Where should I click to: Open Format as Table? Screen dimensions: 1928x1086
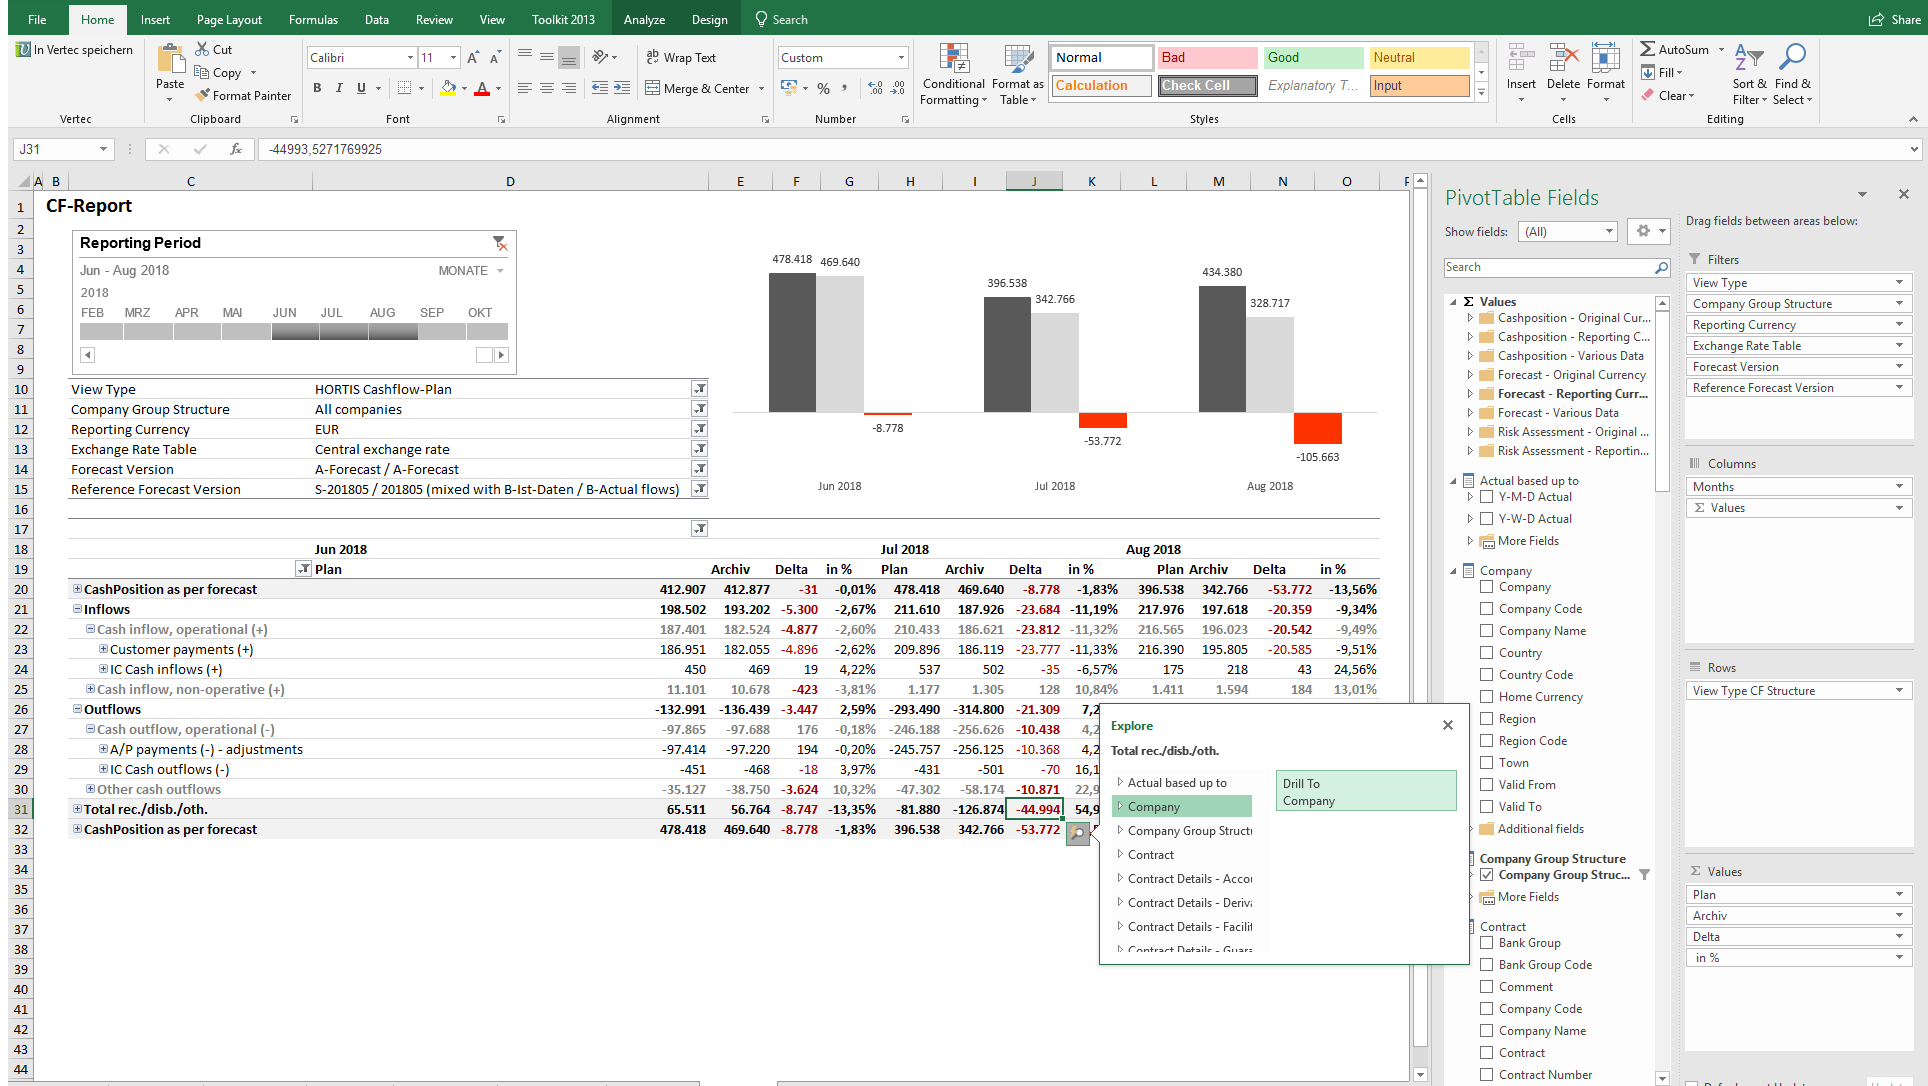pyautogui.click(x=1018, y=75)
